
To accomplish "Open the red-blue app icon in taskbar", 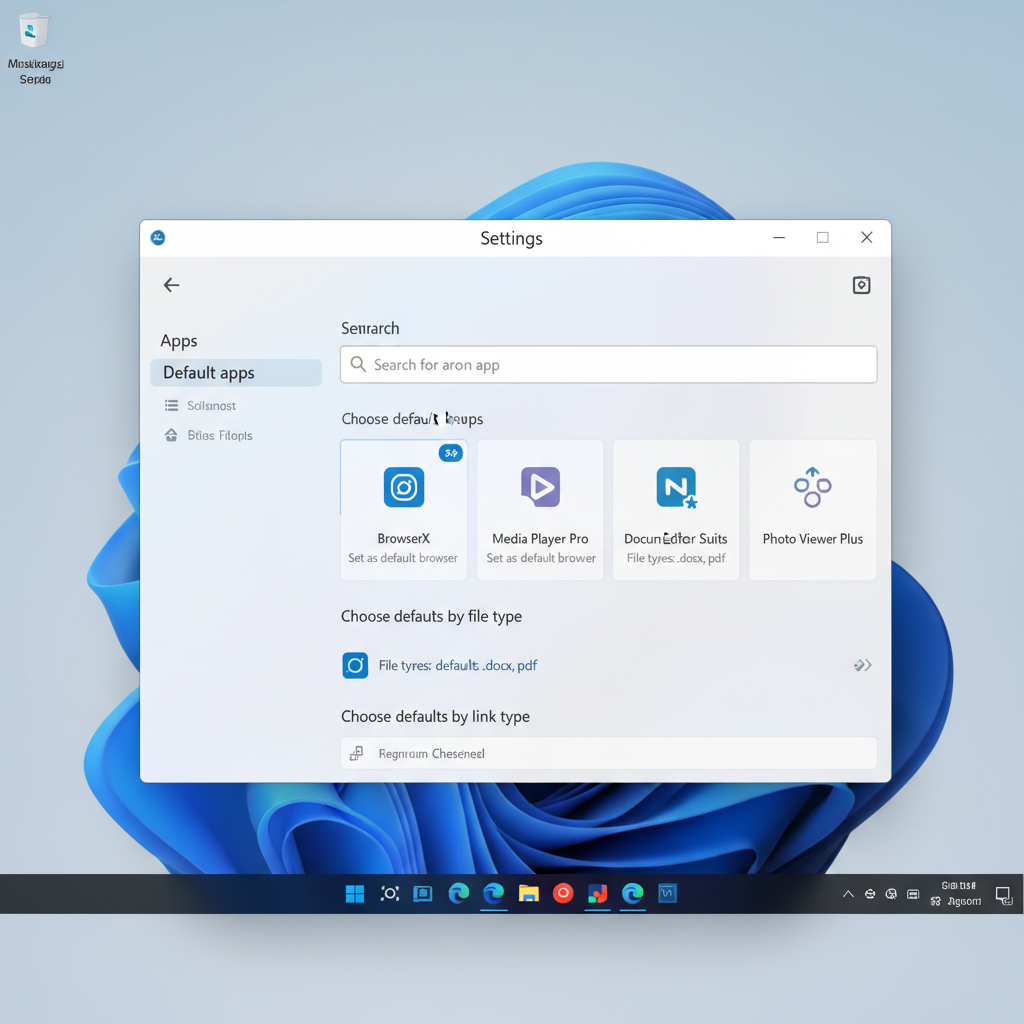I will [x=598, y=893].
